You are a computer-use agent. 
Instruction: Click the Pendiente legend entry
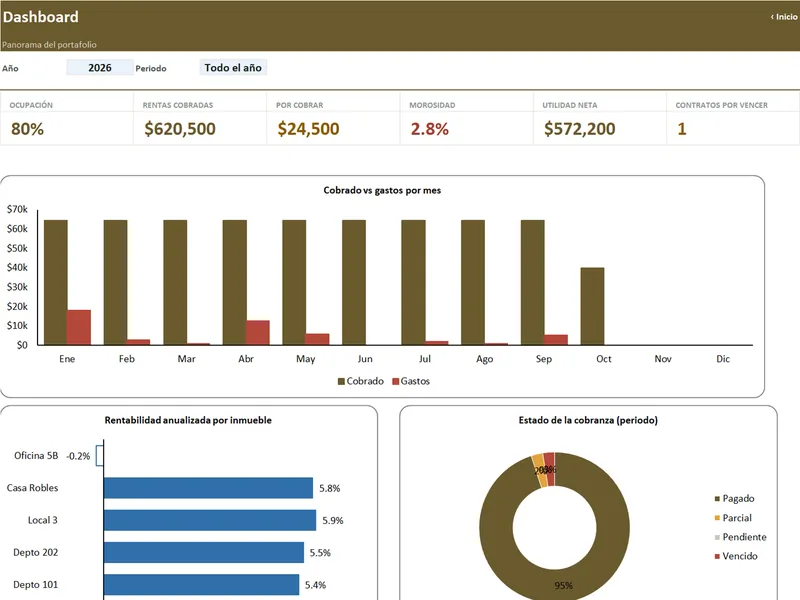[740, 537]
